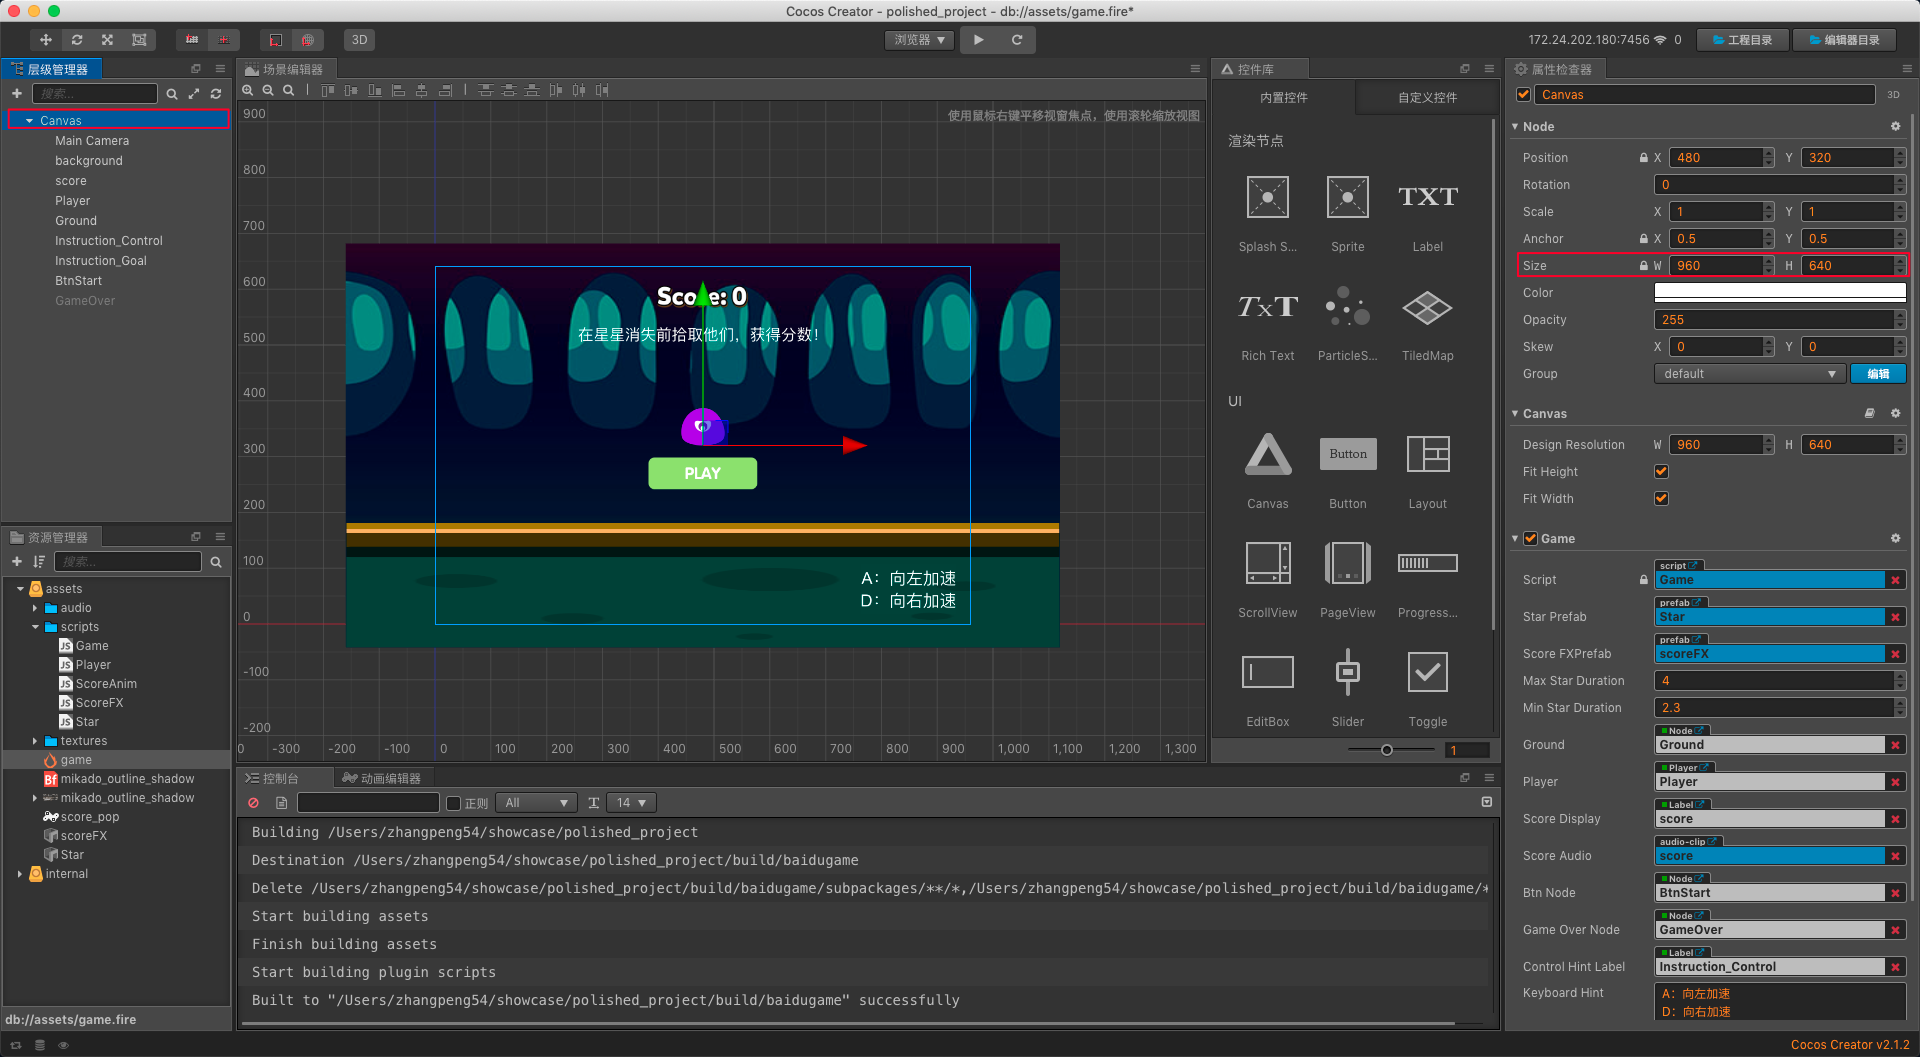Select the ScrollView UI widget
Image resolution: width=1920 pixels, height=1057 pixels.
[x=1267, y=563]
